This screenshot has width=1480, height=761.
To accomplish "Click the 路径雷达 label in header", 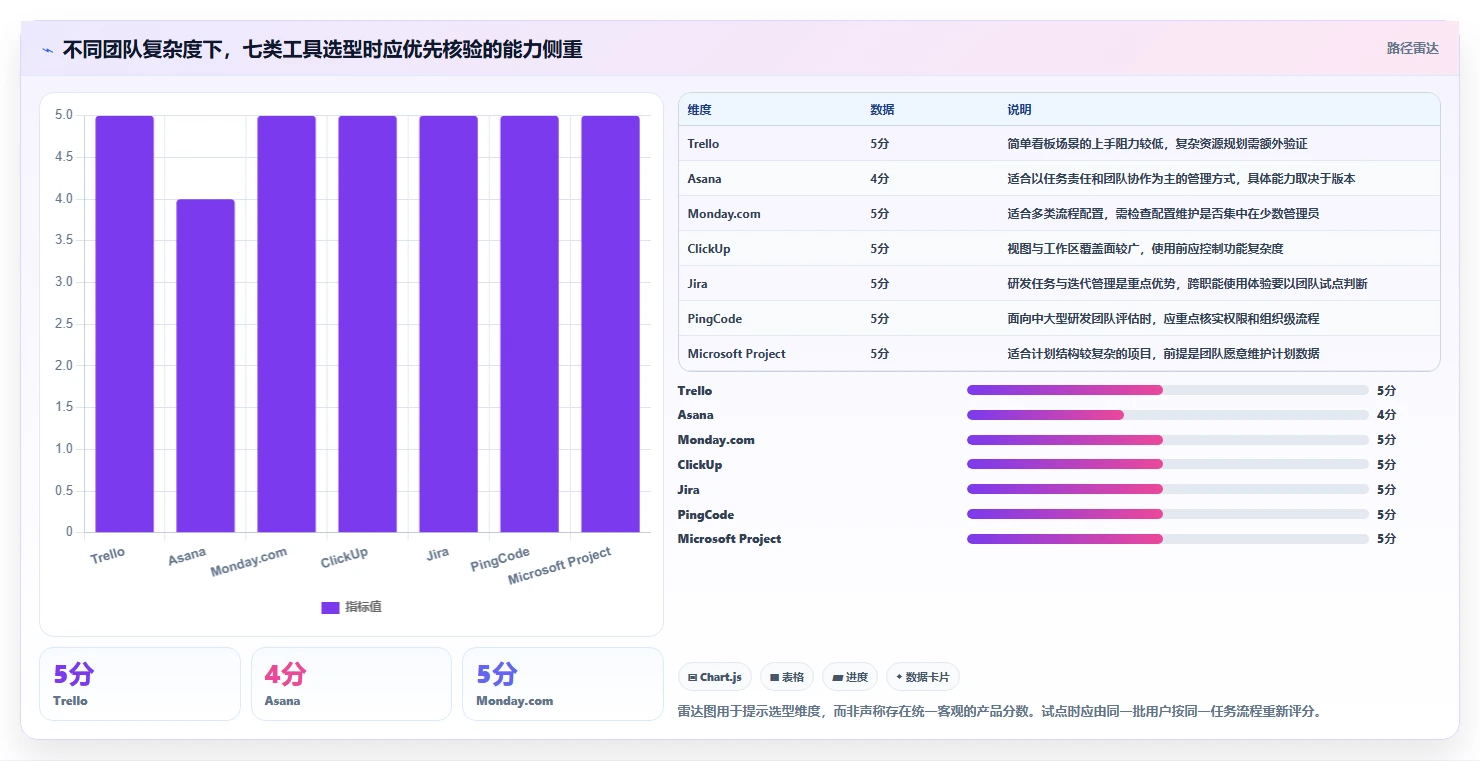I will point(1412,48).
